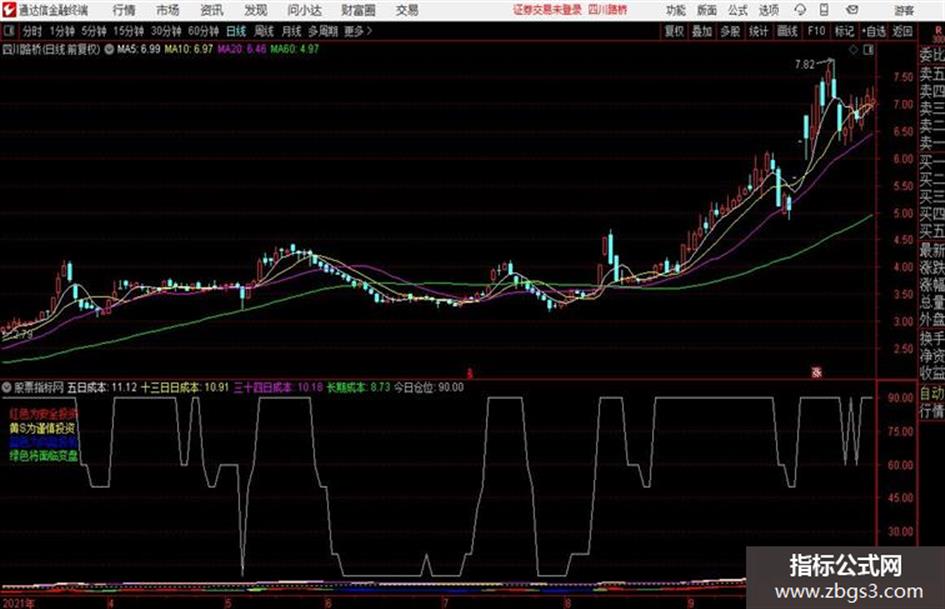Open the 资讯 menu

[212, 10]
